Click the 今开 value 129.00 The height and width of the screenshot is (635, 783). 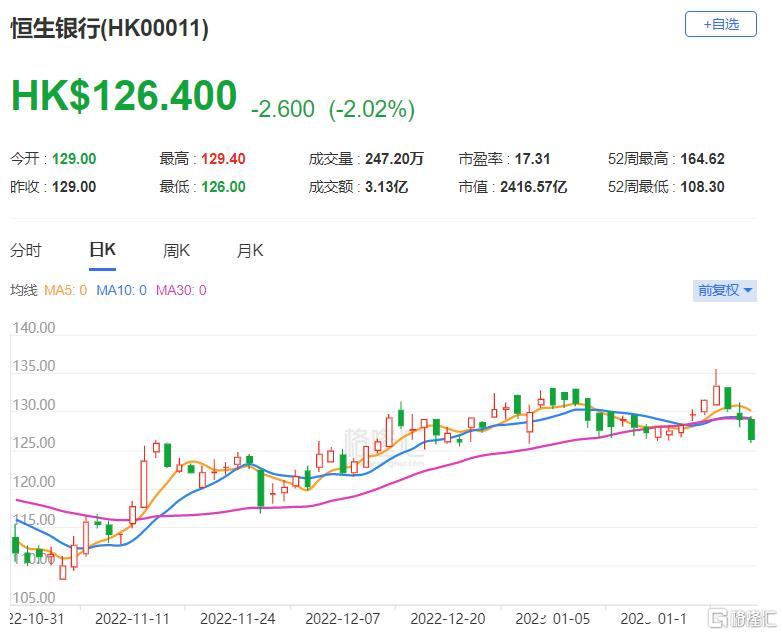[74, 159]
